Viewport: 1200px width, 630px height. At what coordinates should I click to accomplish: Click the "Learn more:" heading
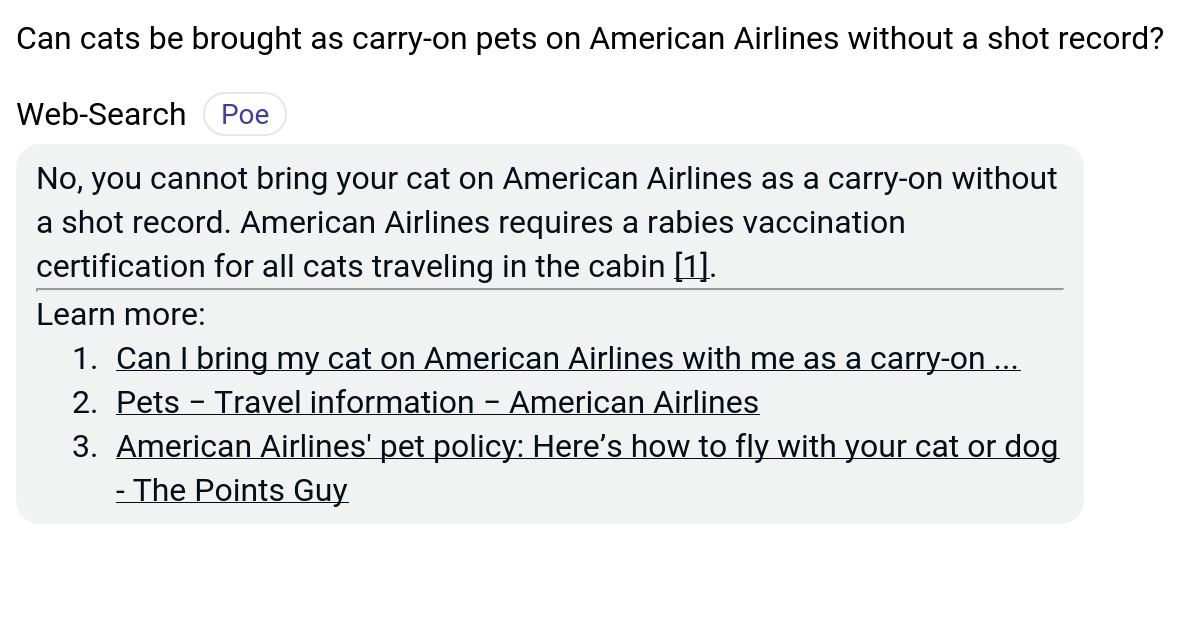[x=120, y=314]
